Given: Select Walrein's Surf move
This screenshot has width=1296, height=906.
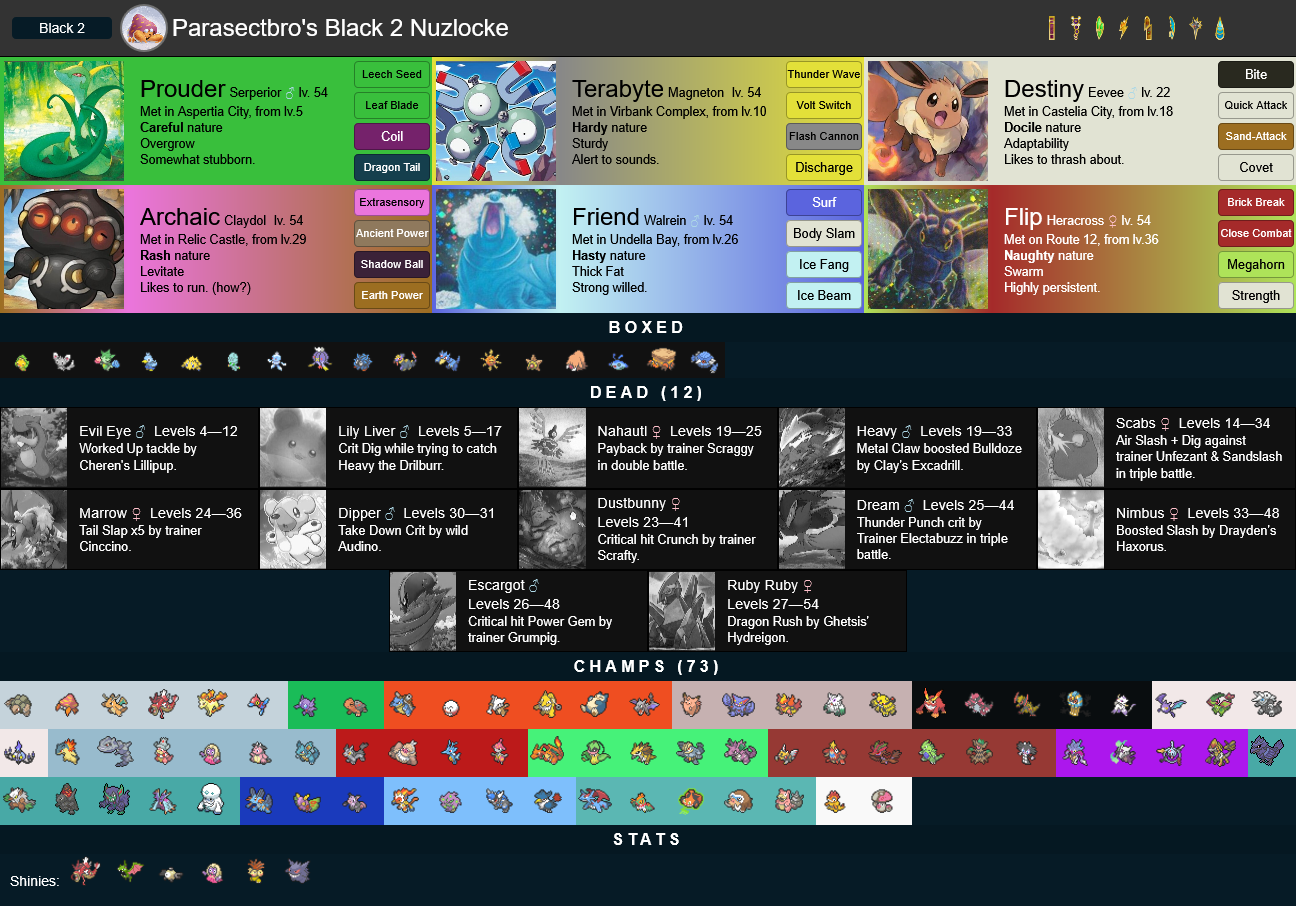Looking at the screenshot, I should (824, 202).
